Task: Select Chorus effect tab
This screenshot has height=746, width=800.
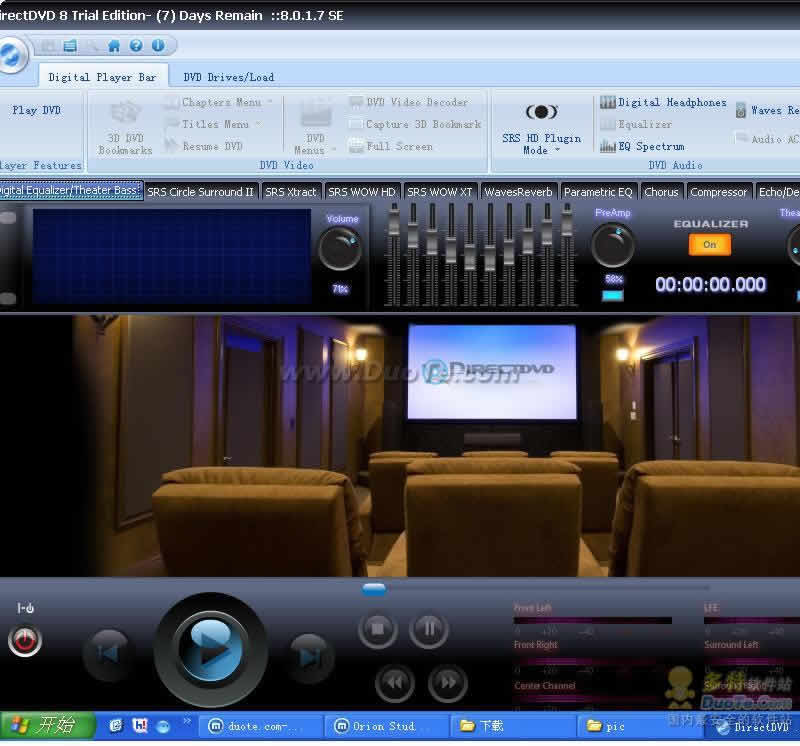Action: click(661, 192)
